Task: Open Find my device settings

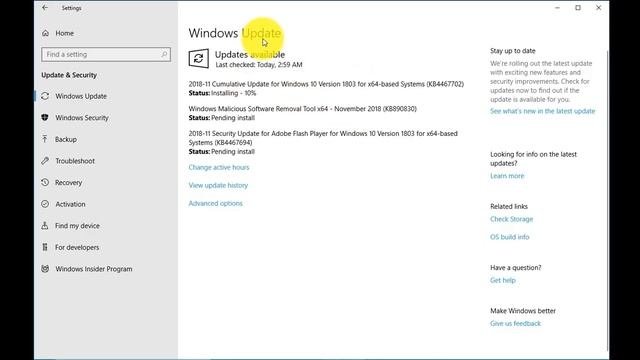Action: point(77,226)
